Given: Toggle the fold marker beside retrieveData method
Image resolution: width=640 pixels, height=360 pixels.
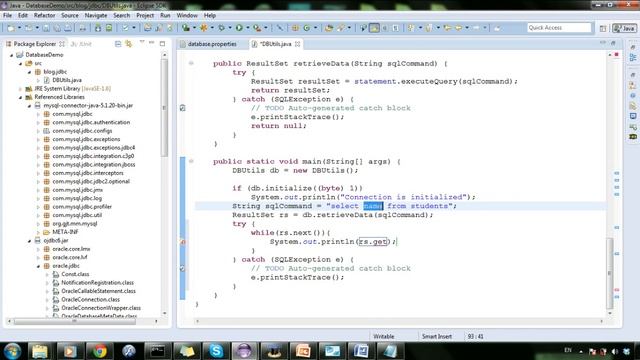Looking at the screenshot, I should pyautogui.click(x=191, y=63).
